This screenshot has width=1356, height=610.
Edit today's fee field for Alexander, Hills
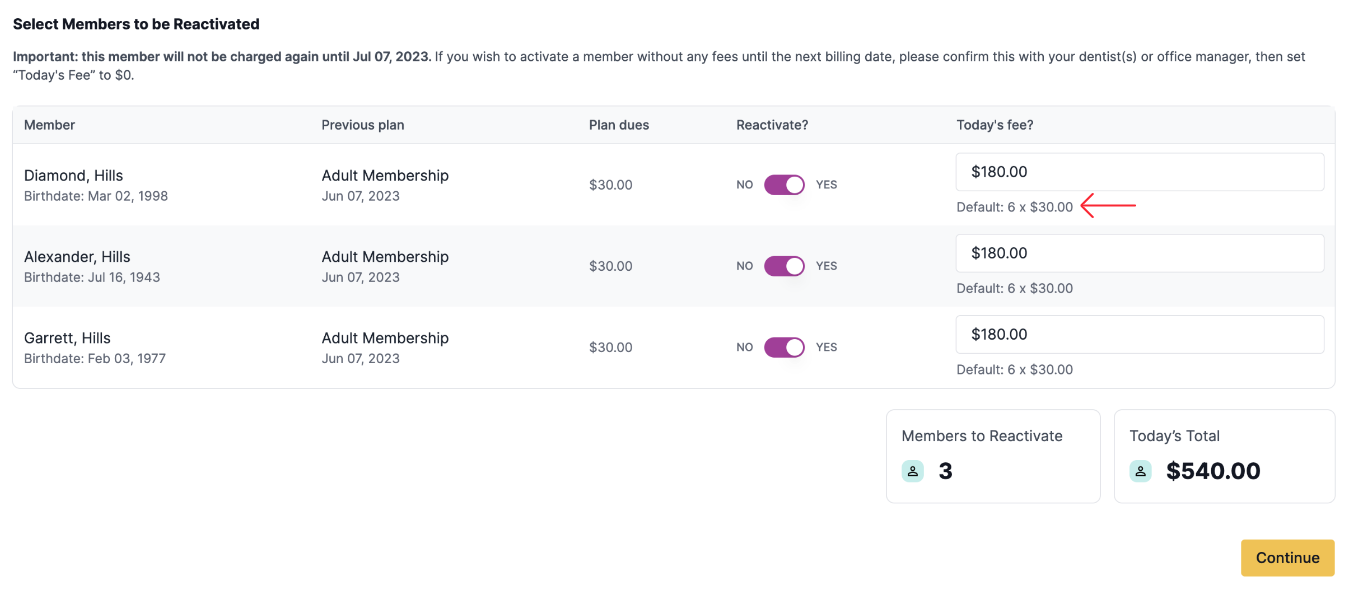point(1139,253)
